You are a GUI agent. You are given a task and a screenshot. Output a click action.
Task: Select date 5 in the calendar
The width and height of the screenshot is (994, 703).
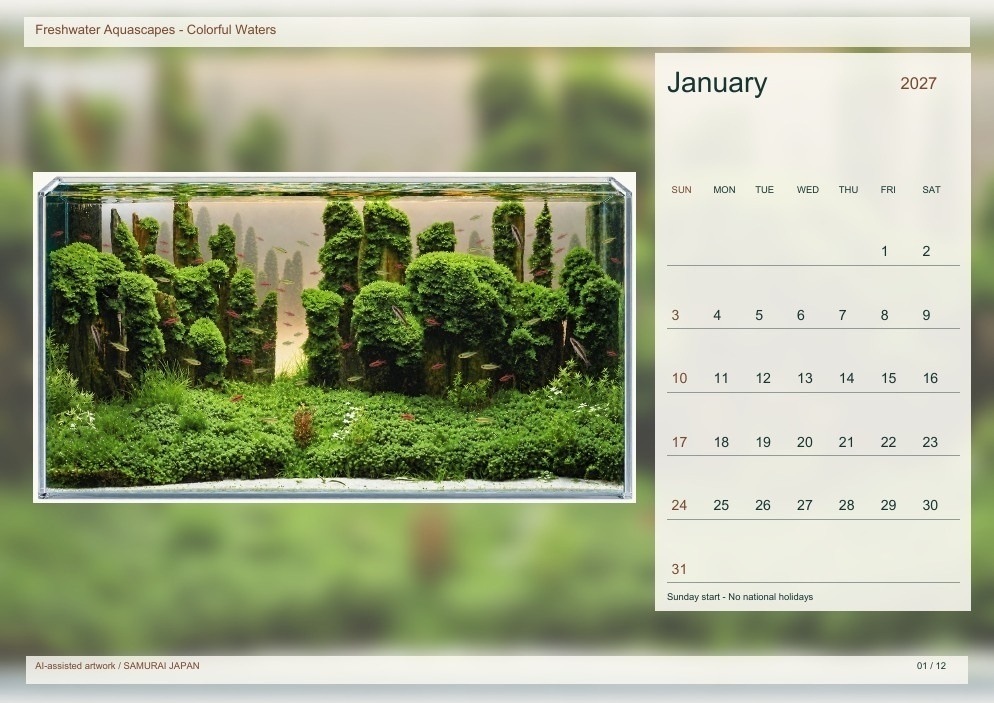click(x=759, y=315)
